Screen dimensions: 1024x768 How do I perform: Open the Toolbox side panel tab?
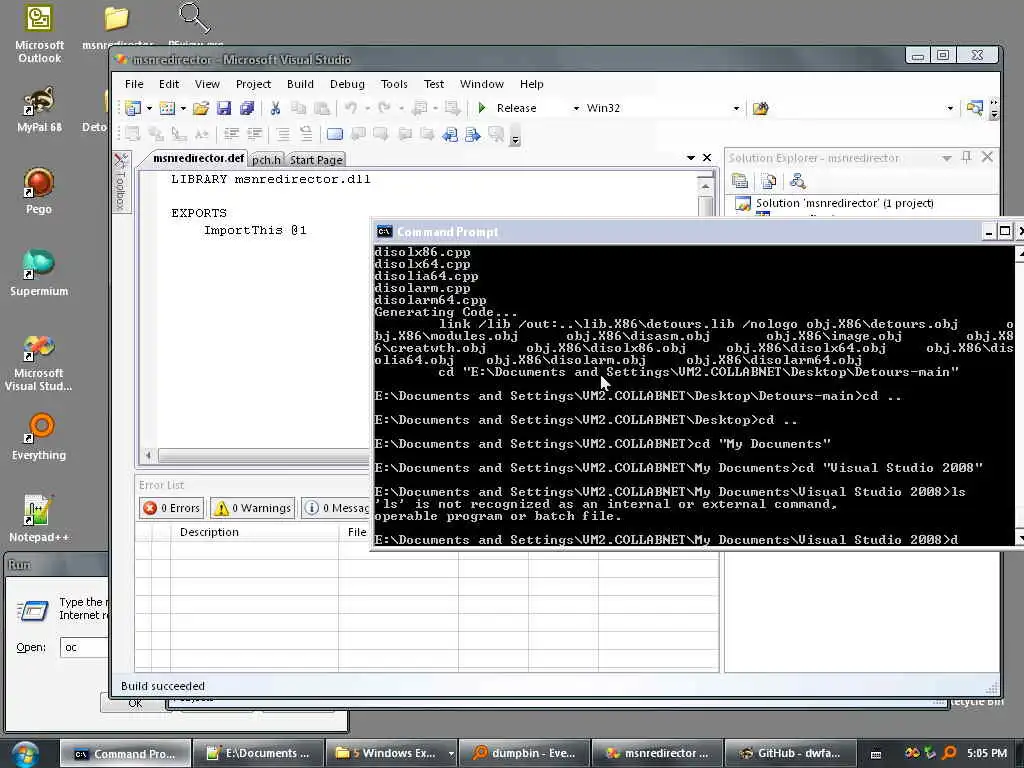pyautogui.click(x=121, y=182)
